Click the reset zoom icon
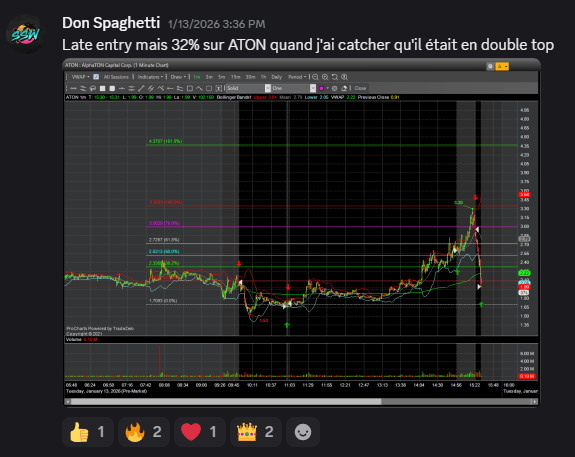 tap(335, 77)
